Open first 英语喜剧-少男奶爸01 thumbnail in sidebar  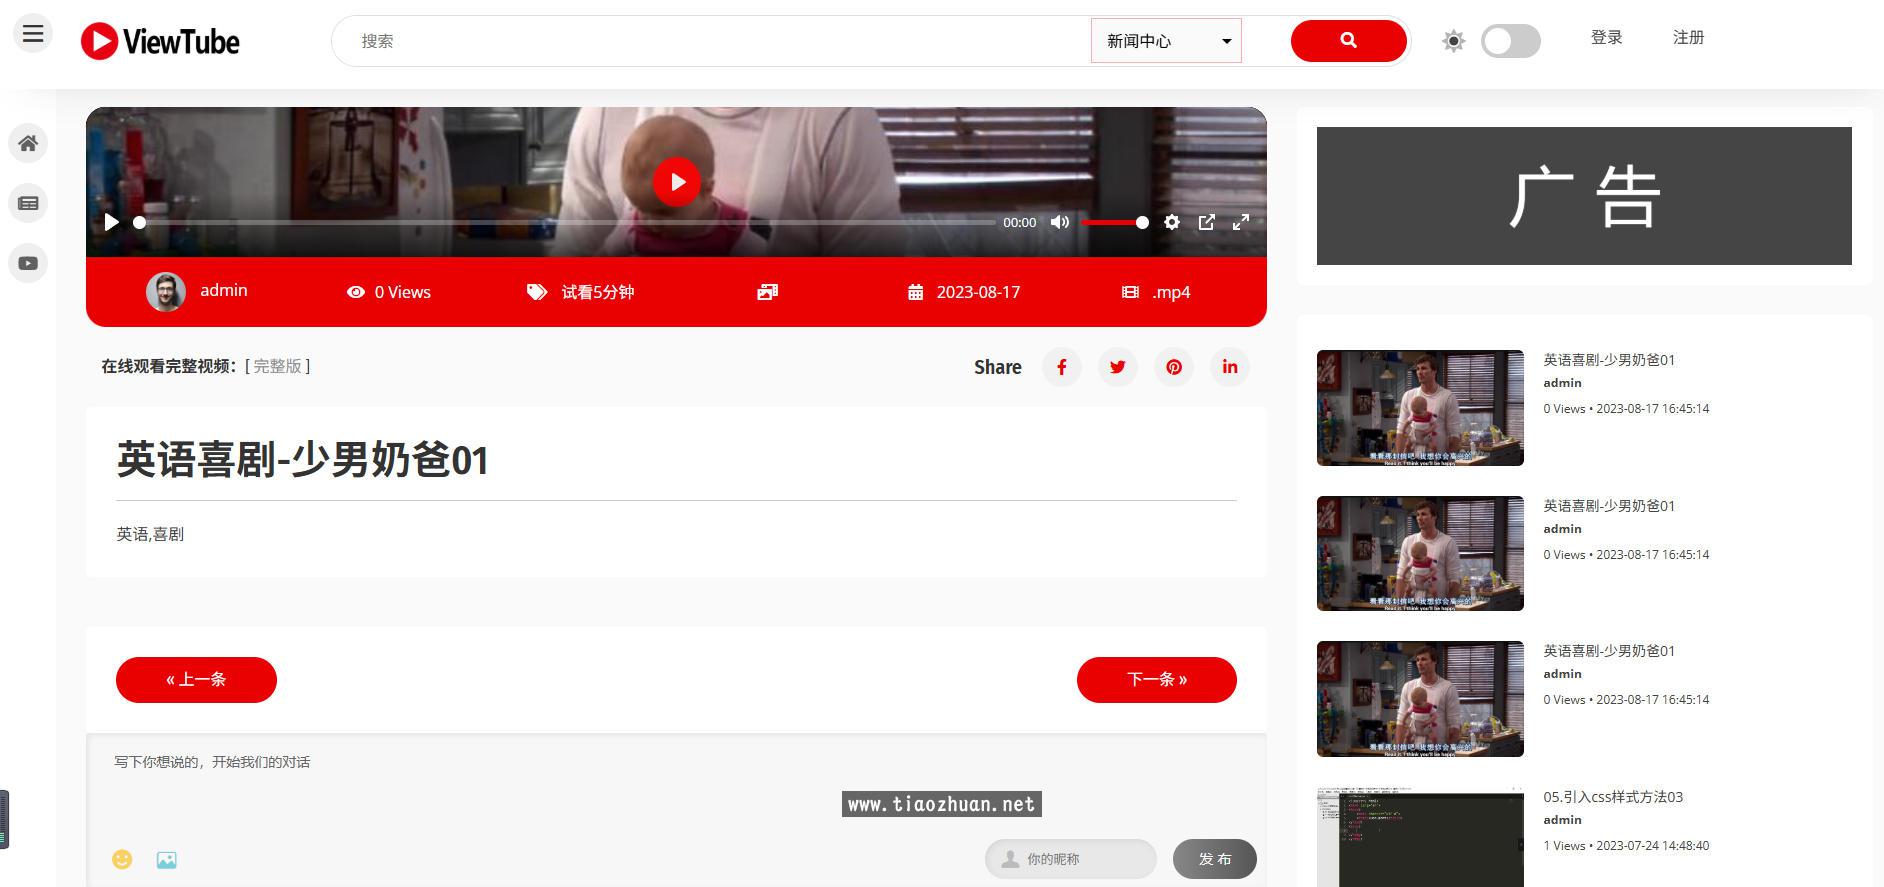point(1420,408)
